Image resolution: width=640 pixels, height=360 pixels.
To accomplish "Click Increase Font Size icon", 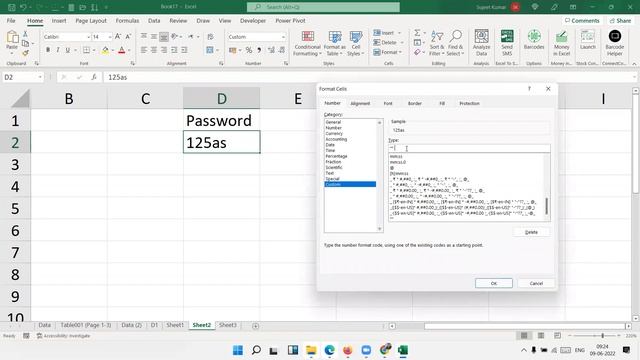I will click(118, 36).
